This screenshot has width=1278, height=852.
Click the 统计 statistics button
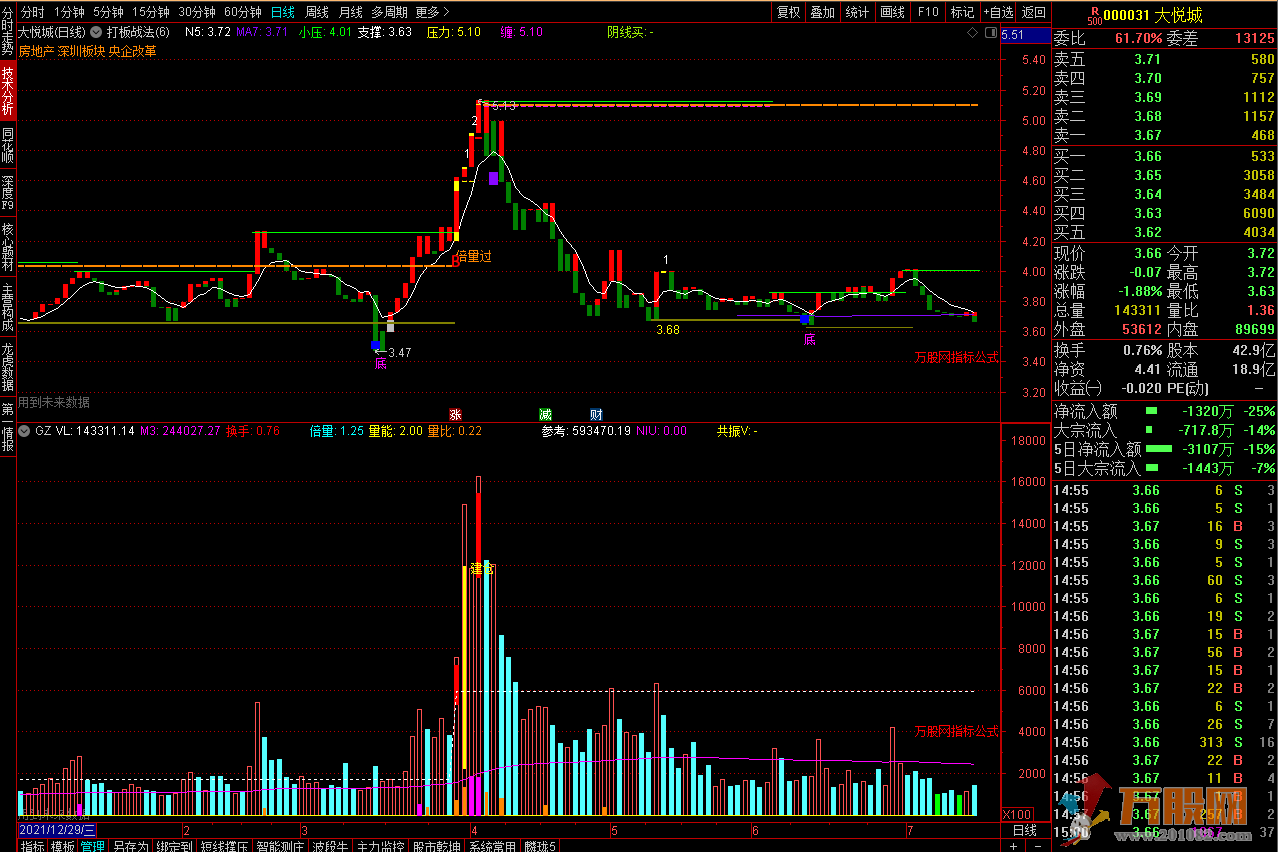(857, 12)
